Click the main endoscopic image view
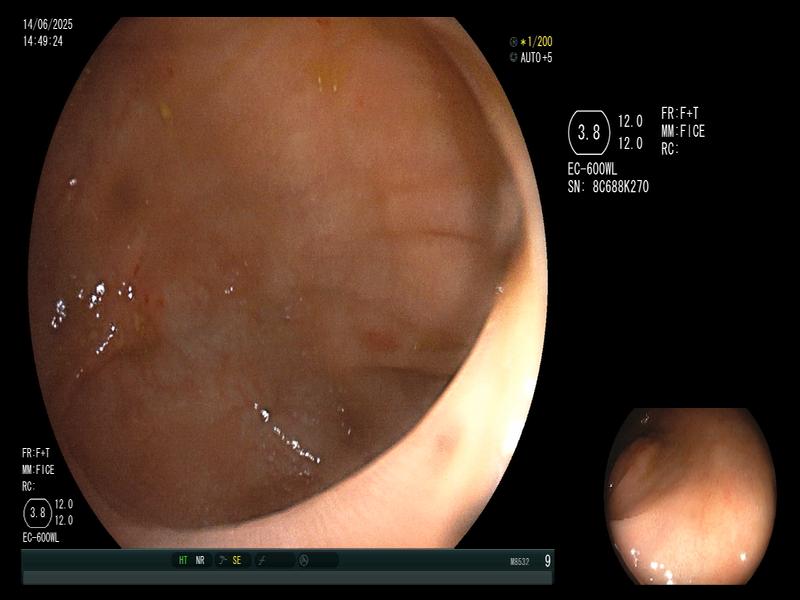 (x=287, y=282)
